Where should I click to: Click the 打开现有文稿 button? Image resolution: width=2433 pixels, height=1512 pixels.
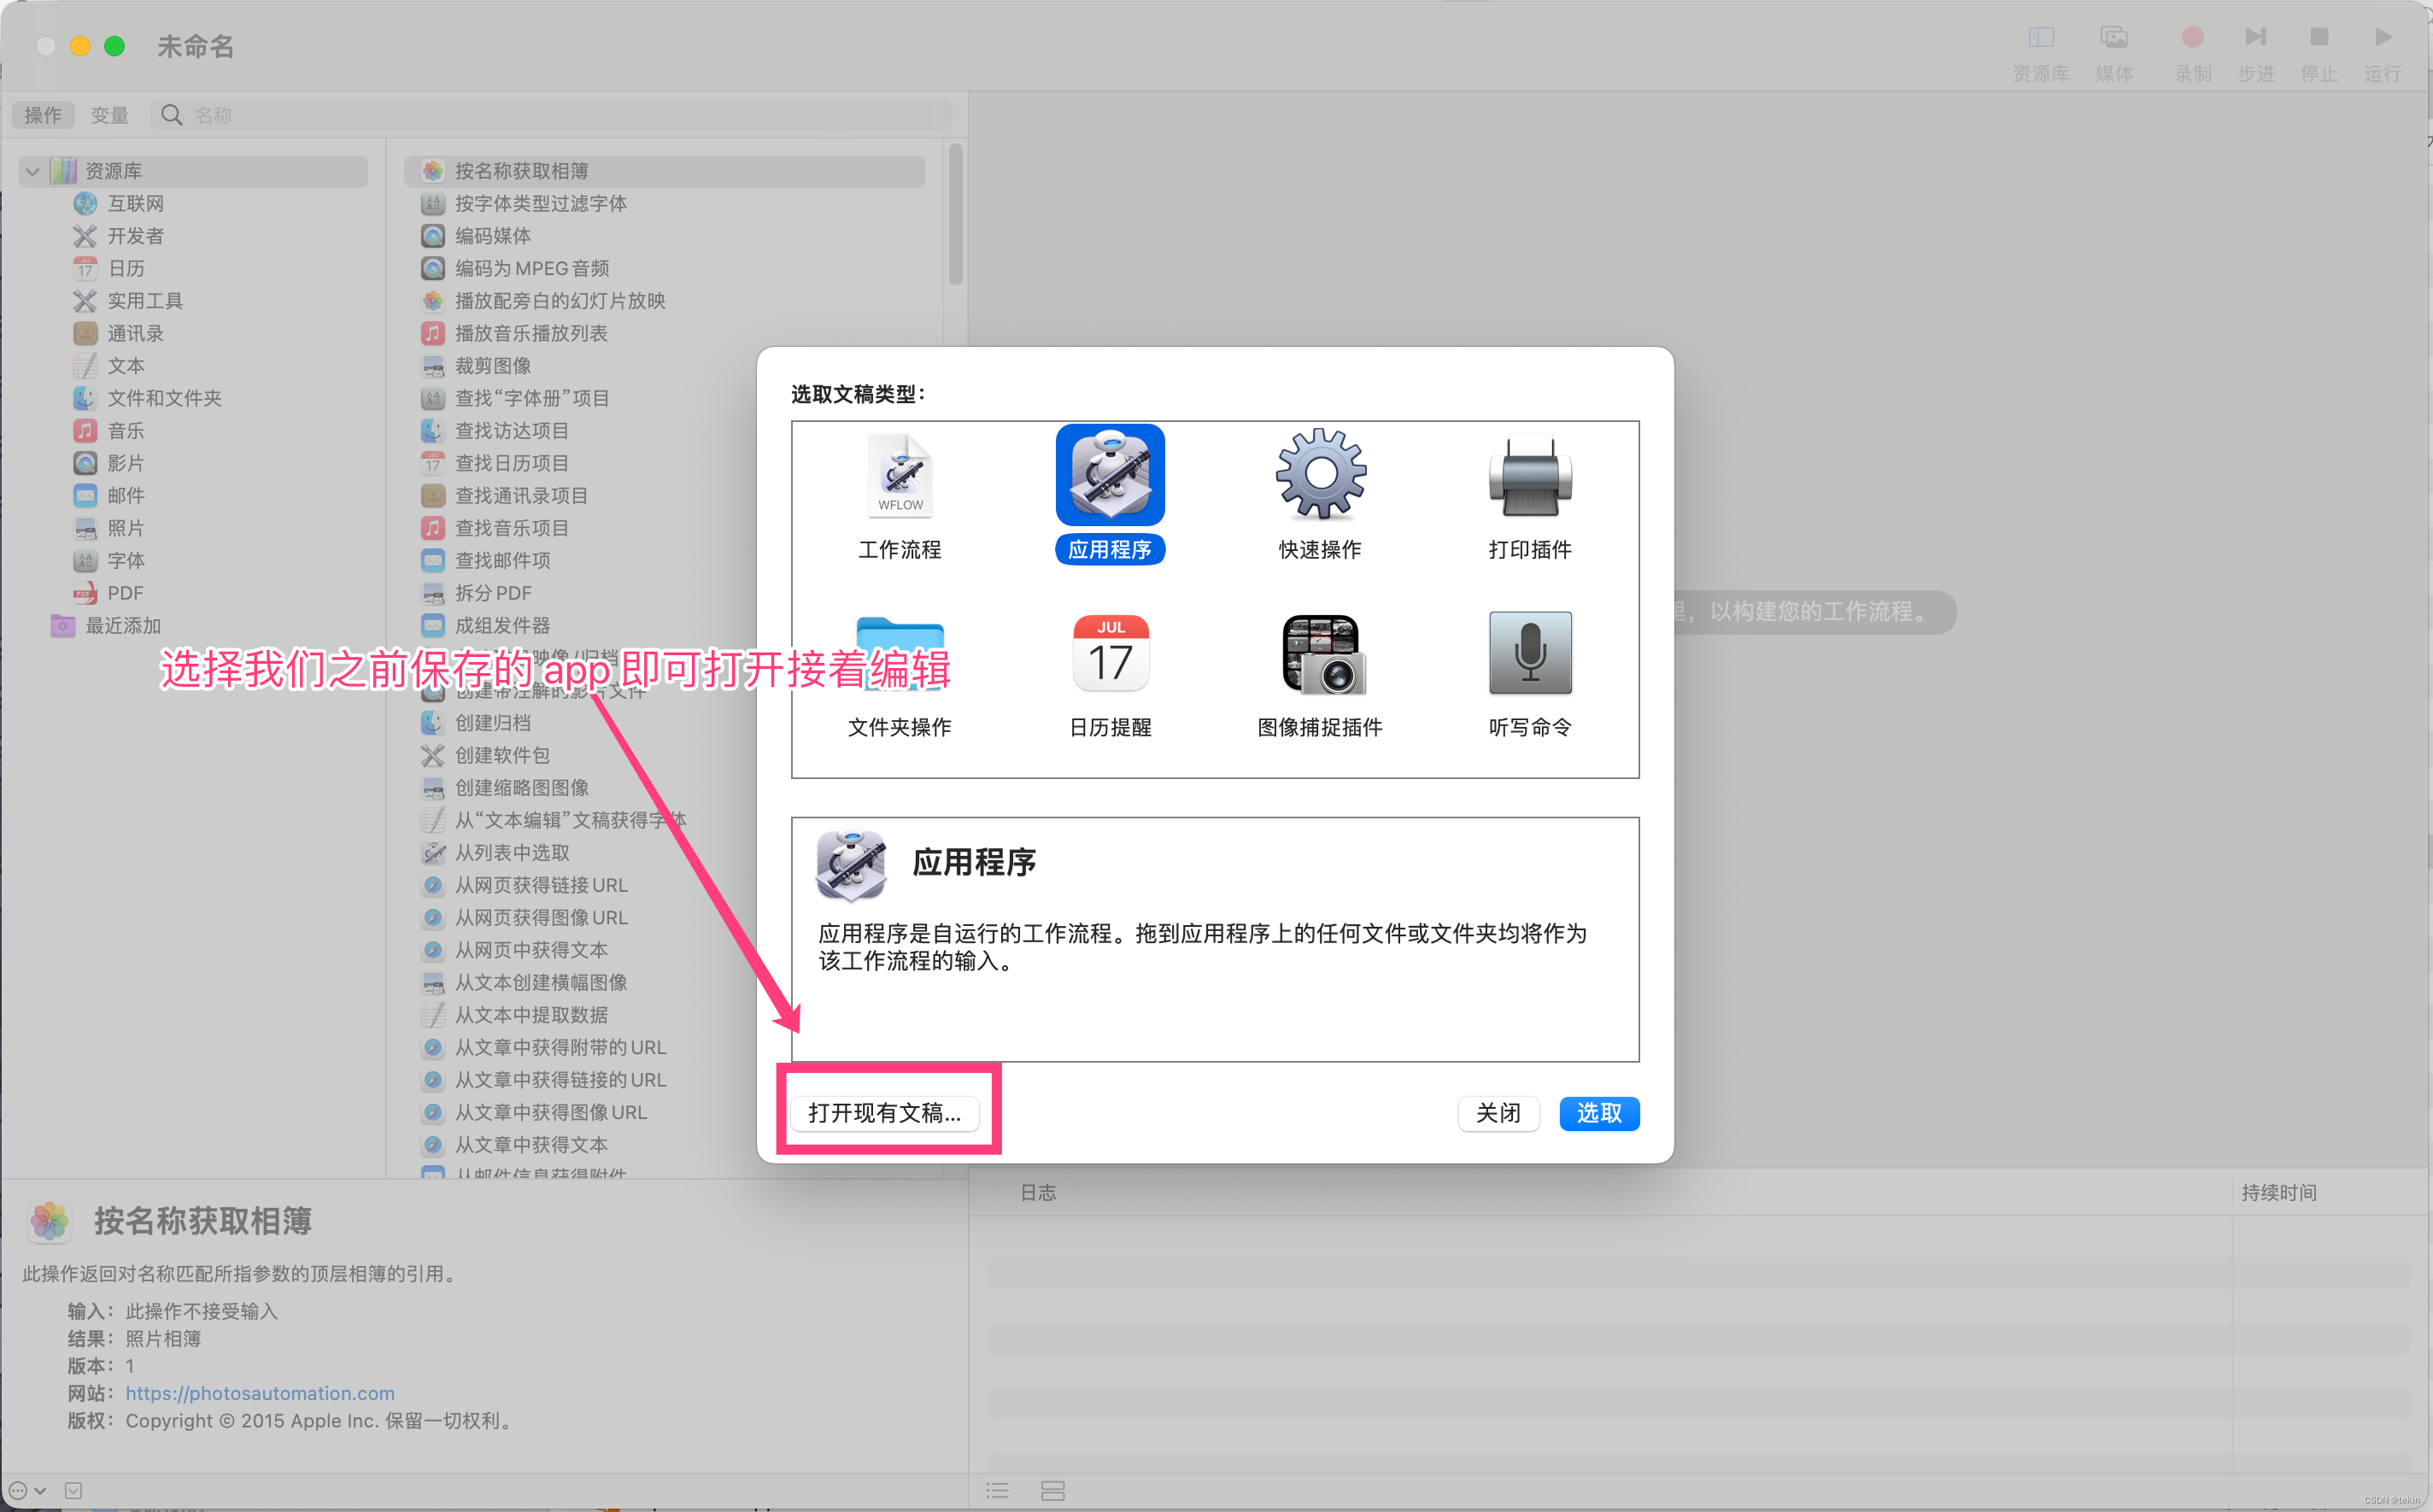tap(884, 1112)
